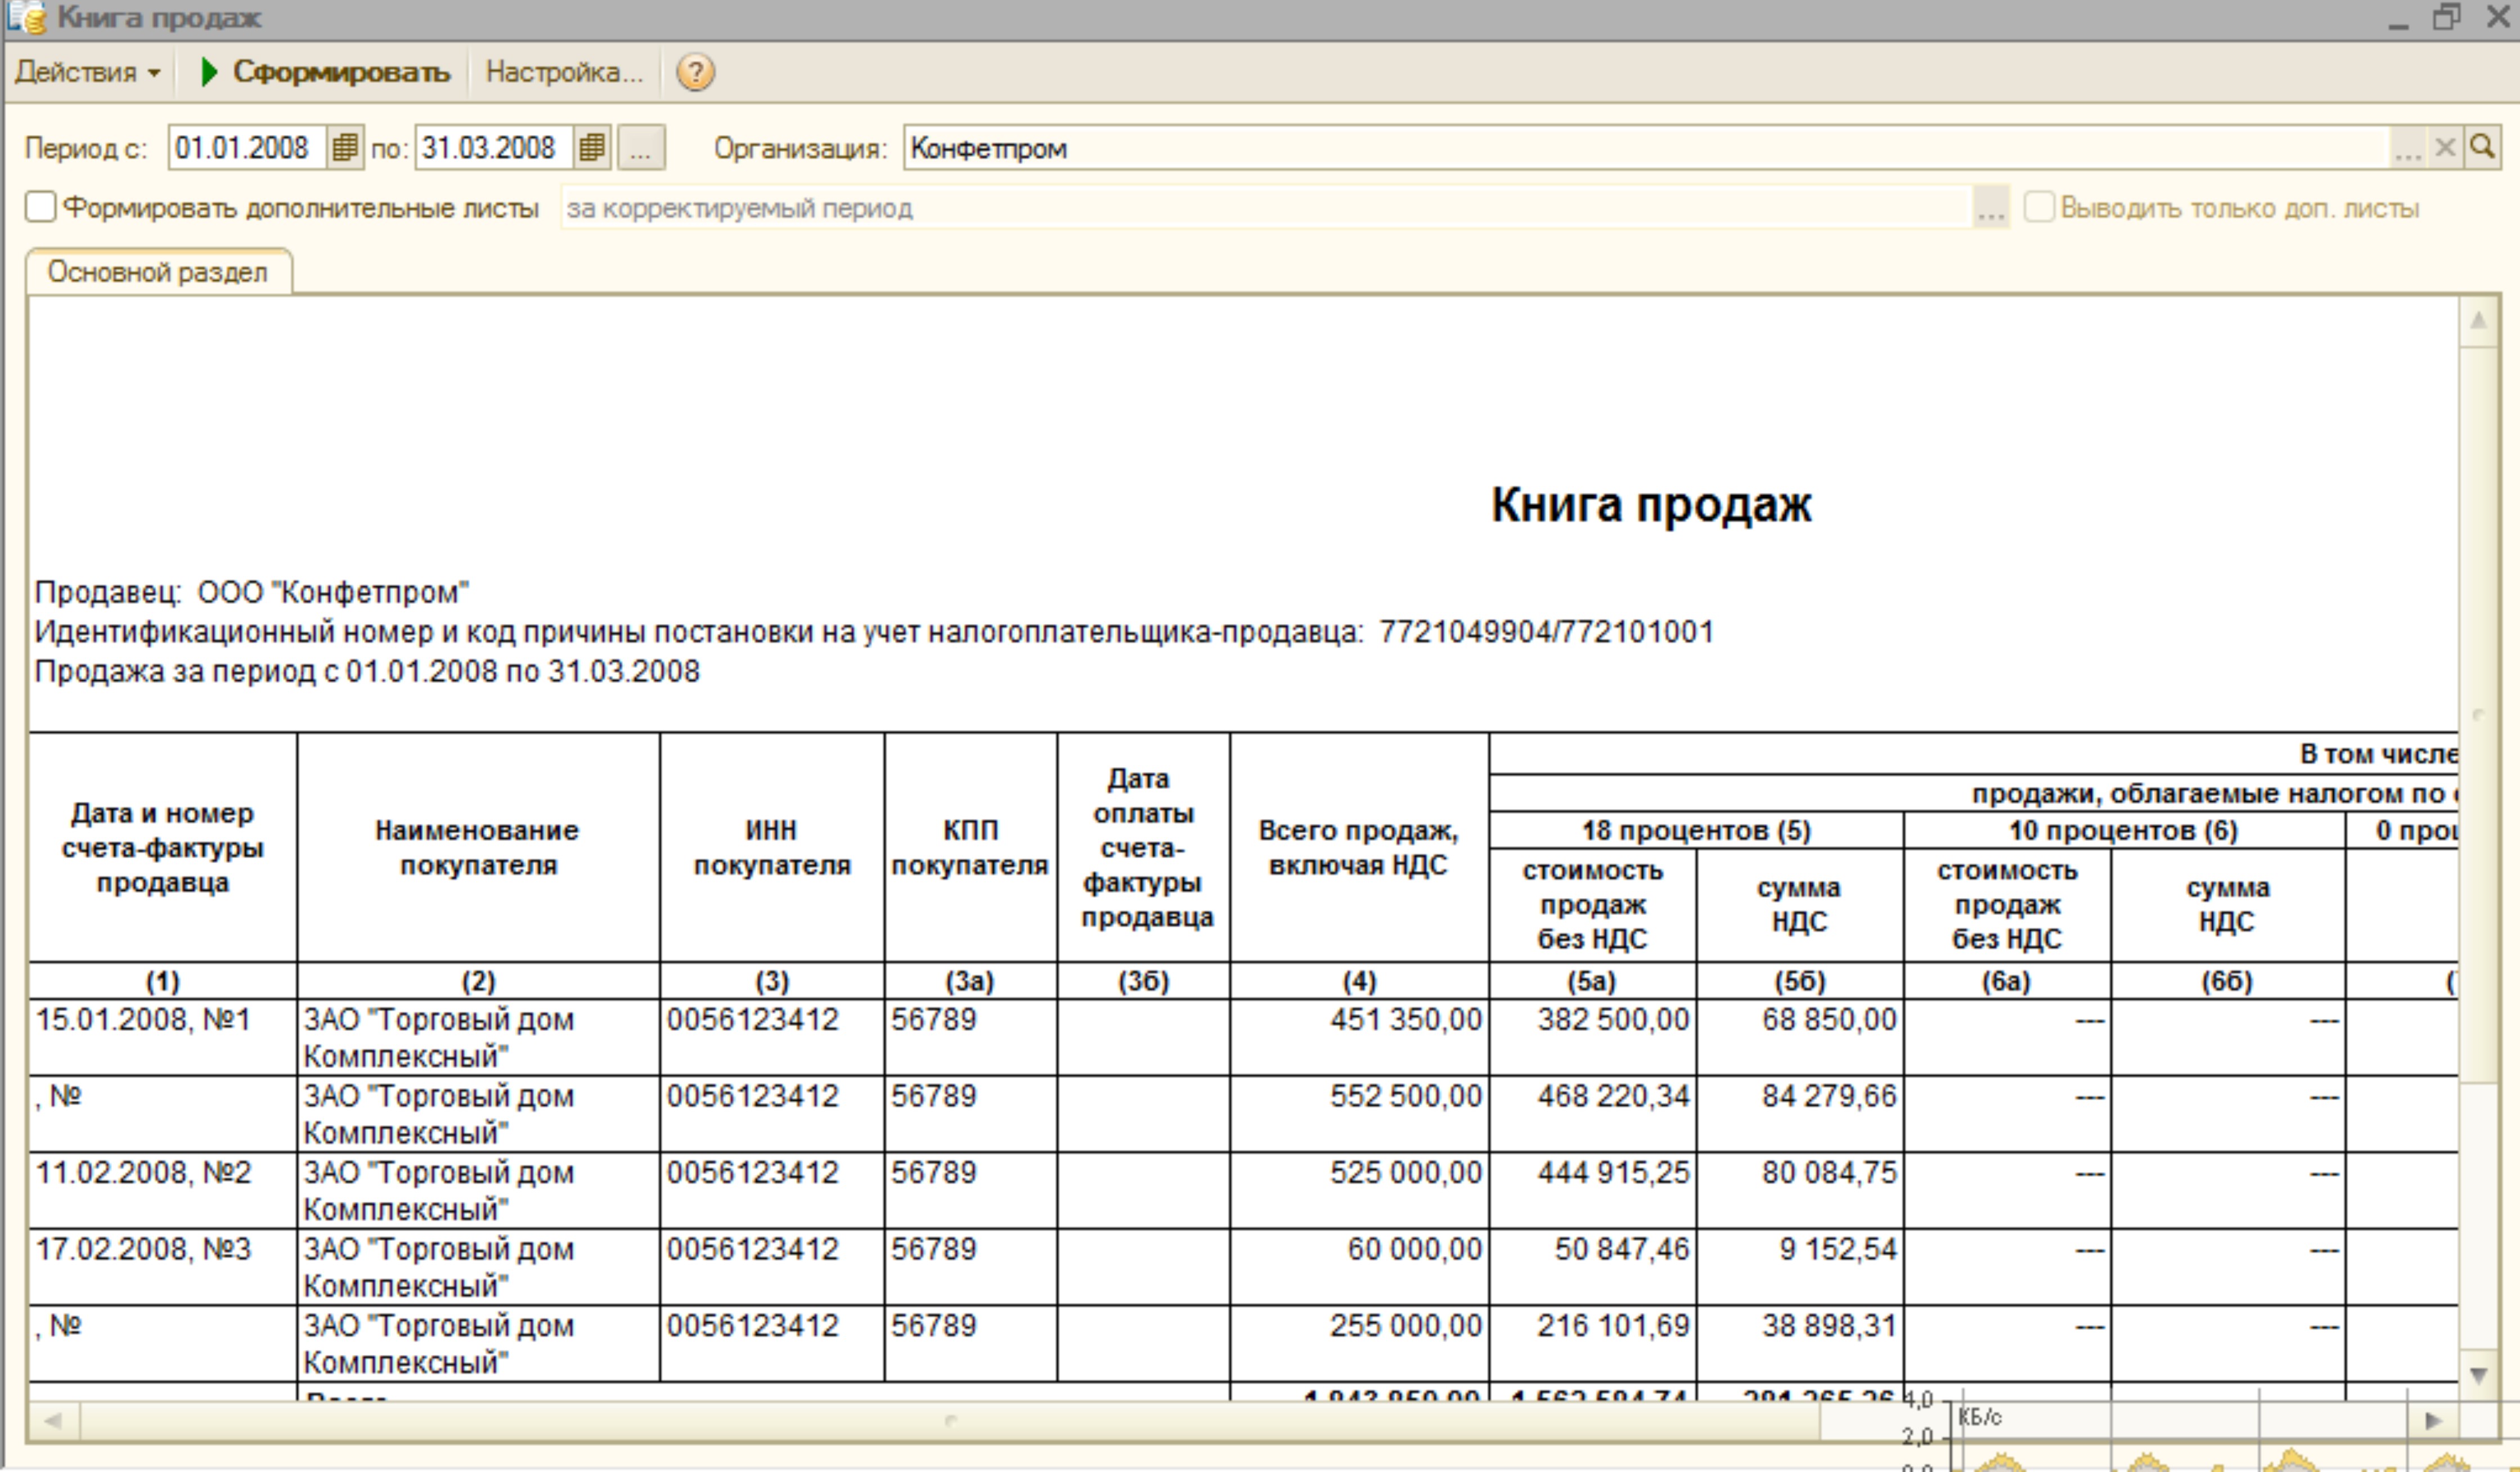Select VAT sum cell 68 850,00

click(x=1800, y=1038)
